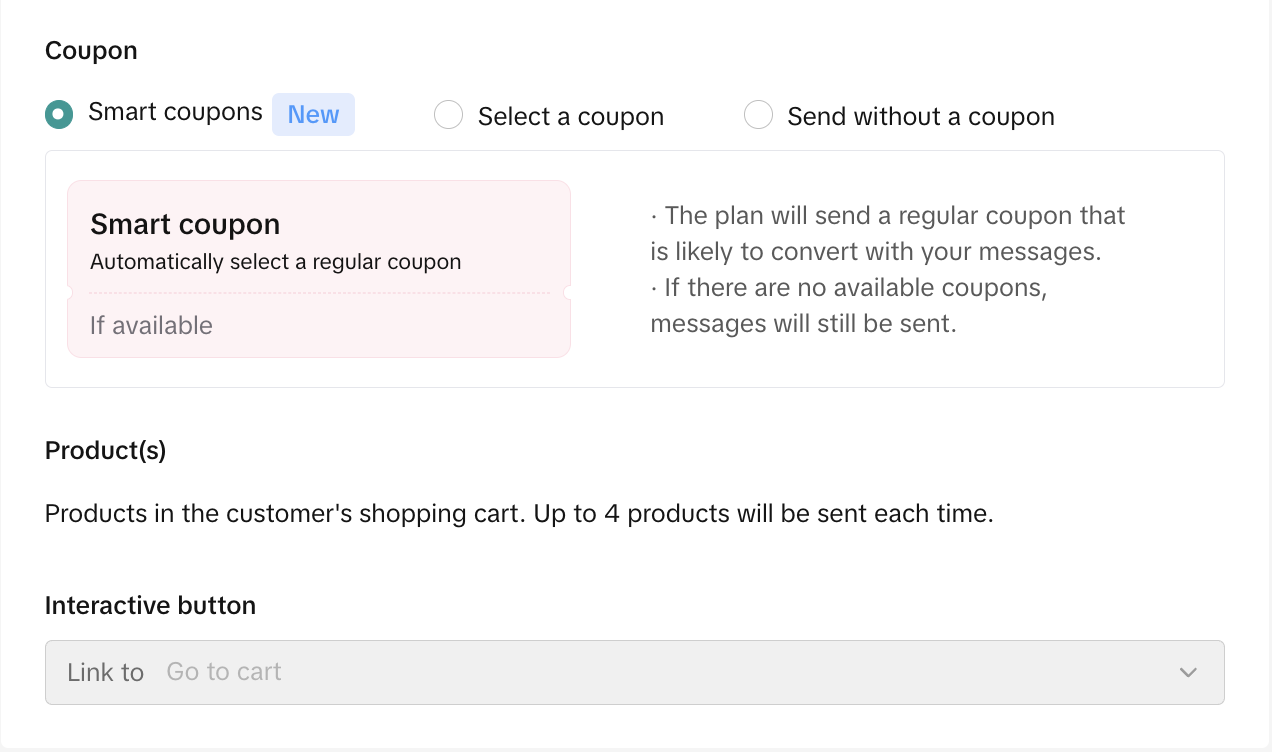The width and height of the screenshot is (1272, 752).
Task: Click the 'Interactive button' section heading
Action: [x=150, y=605]
